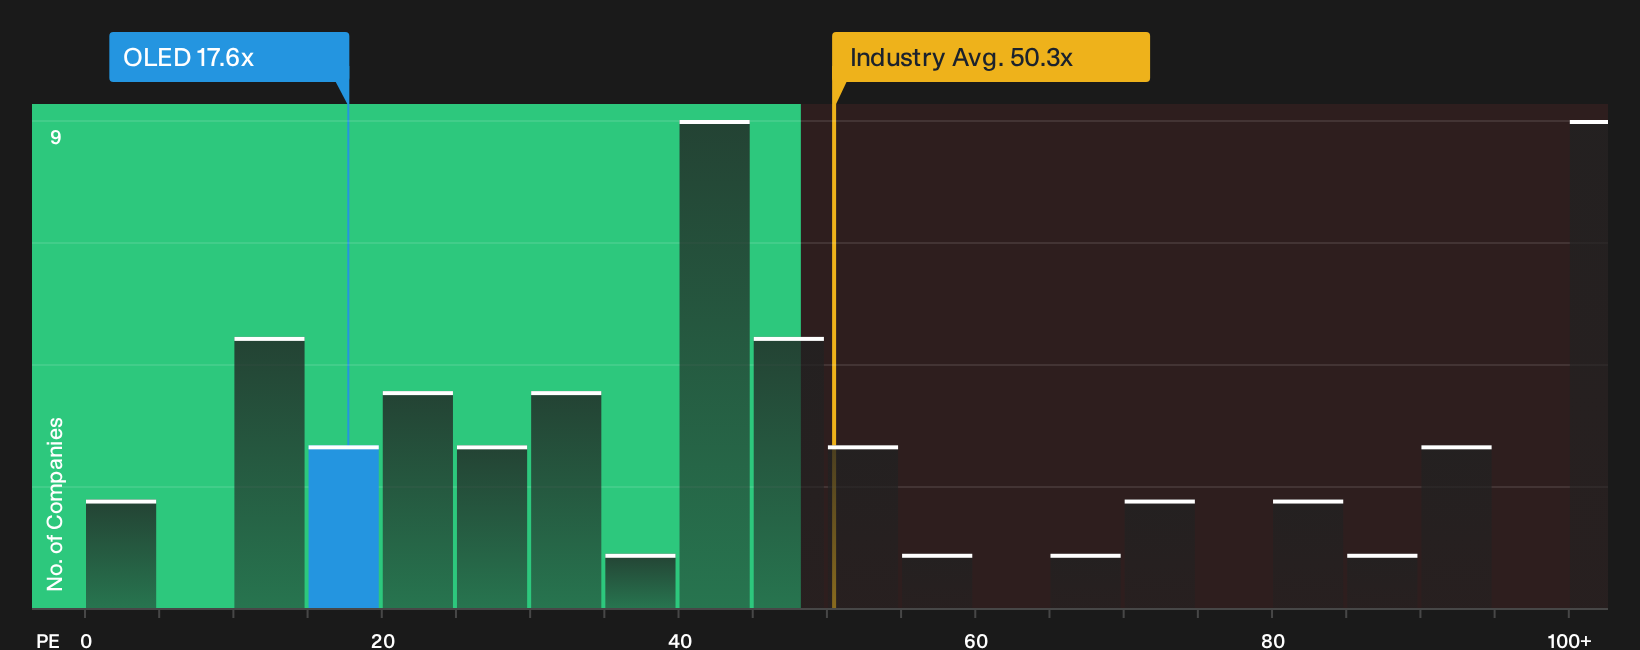
Task: Select the tallest bar at PE 40-45
Action: tap(714, 364)
